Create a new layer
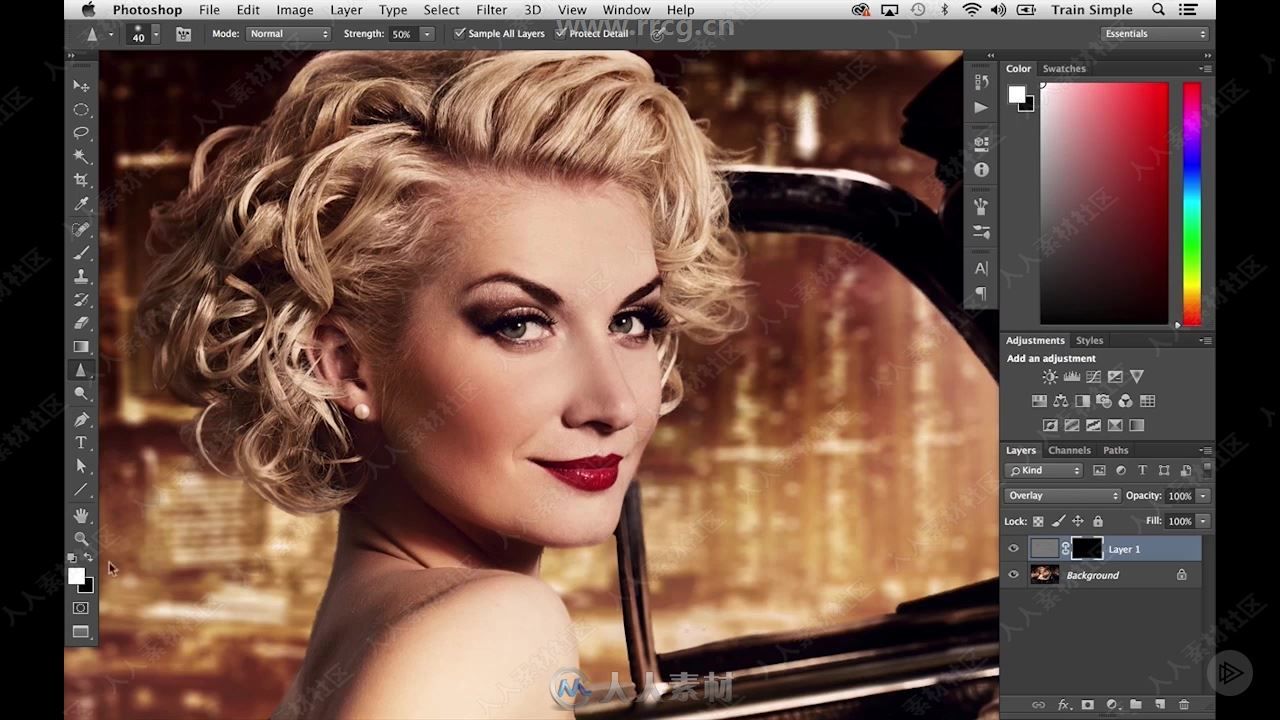 pyautogui.click(x=1160, y=705)
